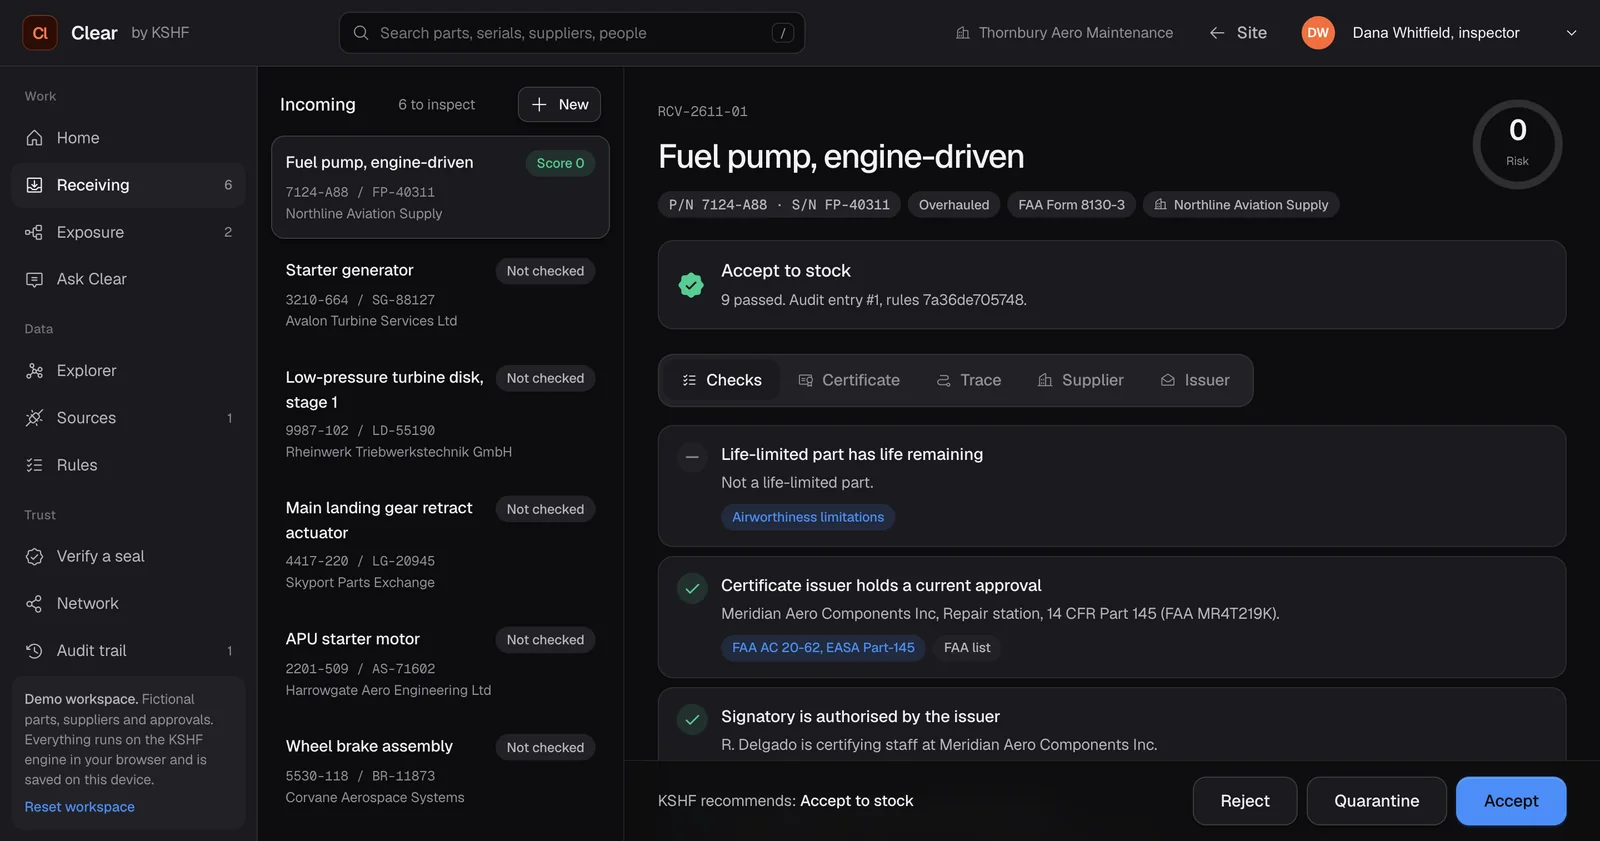Switch to the Trace tab
Viewport: 1600px width, 841px height.
point(969,380)
